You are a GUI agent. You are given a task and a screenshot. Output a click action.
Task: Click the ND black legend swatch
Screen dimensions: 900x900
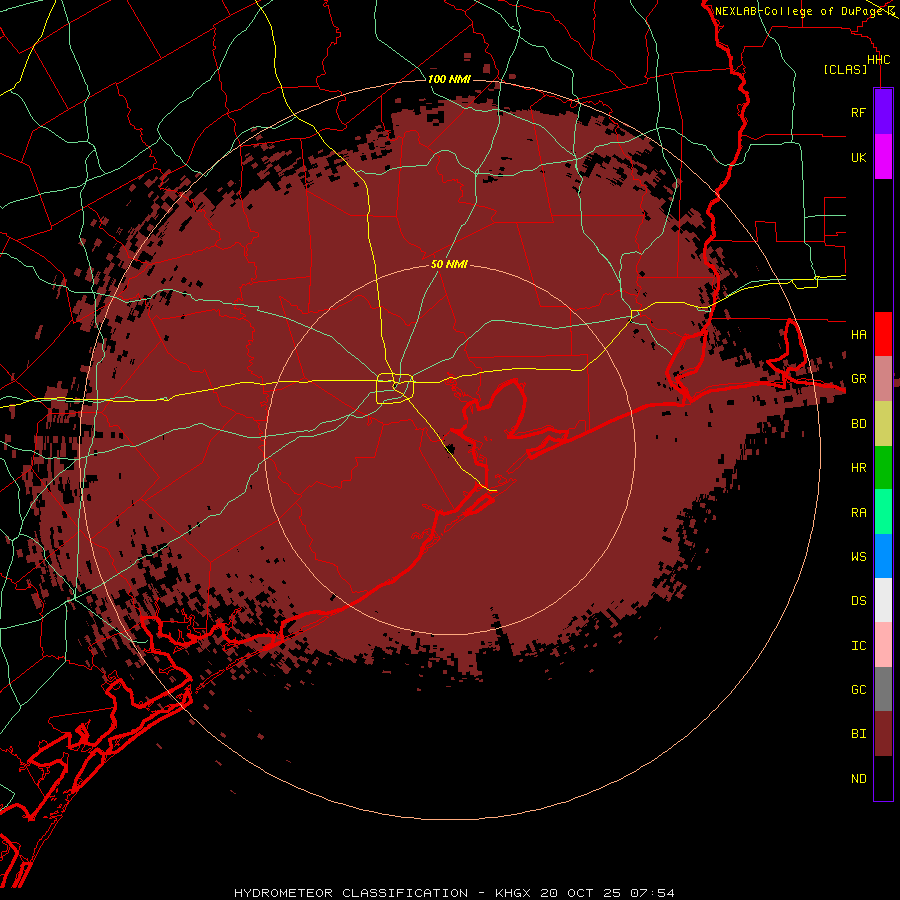(883, 778)
